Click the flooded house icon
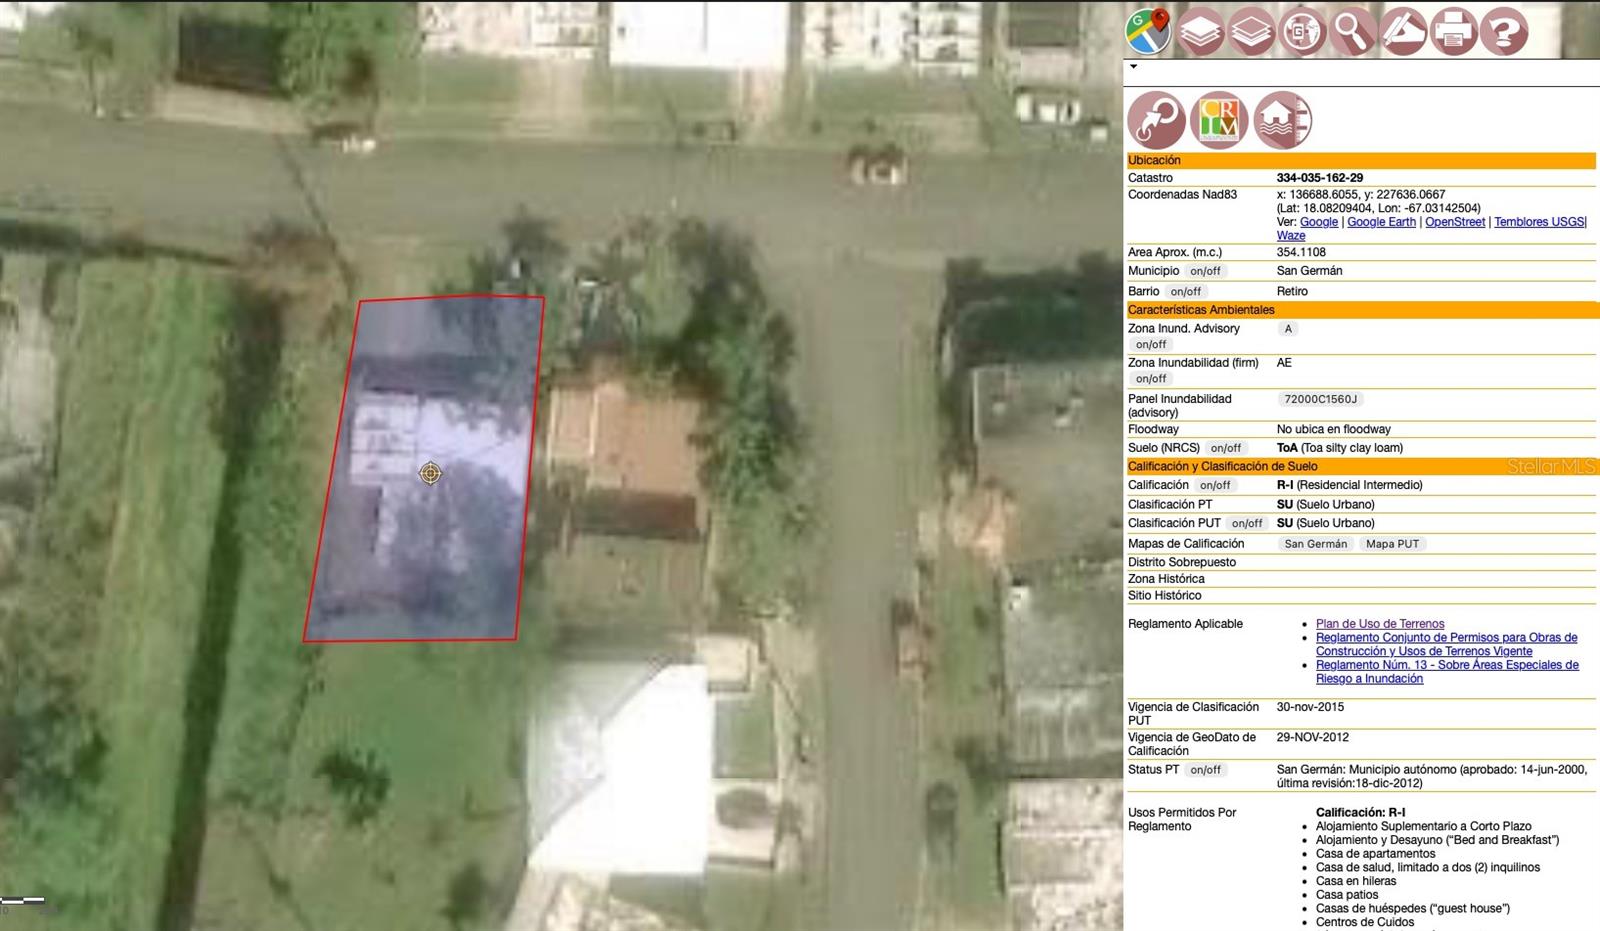Screen dimensions: 1600x931 pos(1283,120)
